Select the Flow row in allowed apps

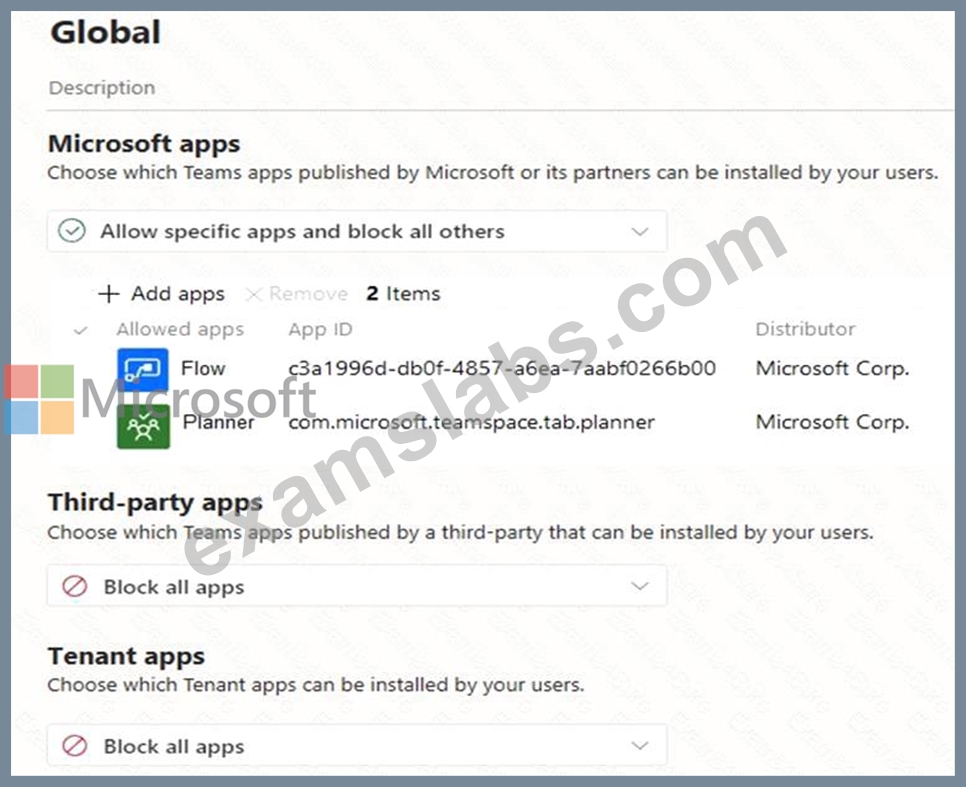[493, 369]
